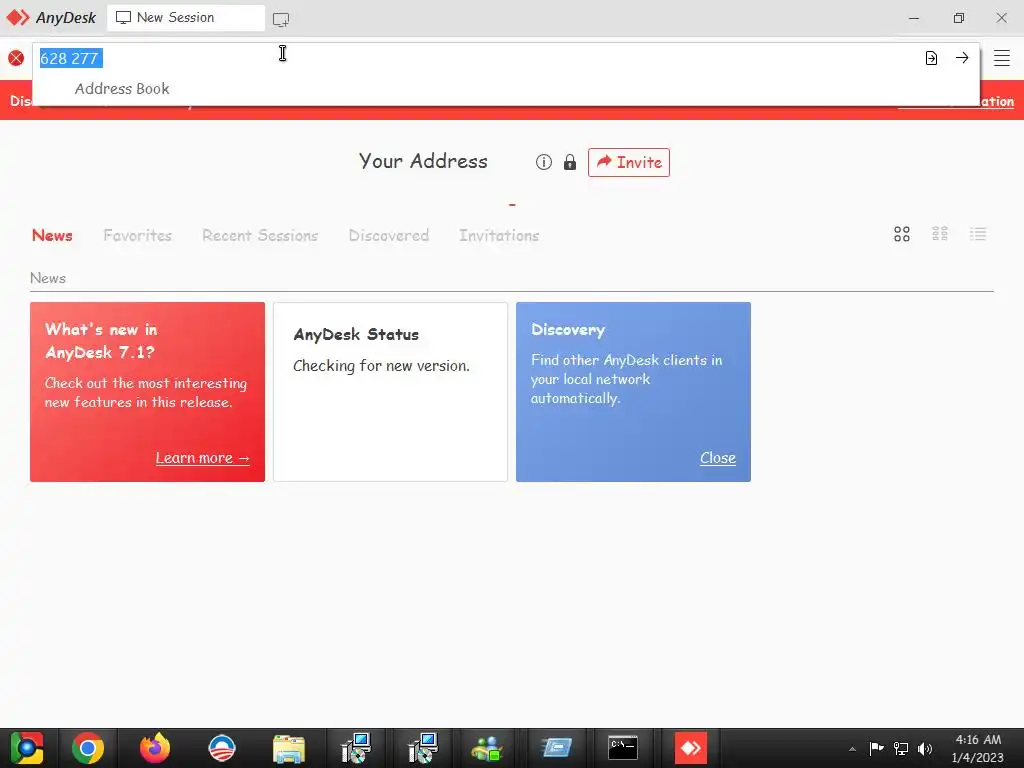Launch Google Chrome from the taskbar
Screen dimensions: 1024x768
88,748
